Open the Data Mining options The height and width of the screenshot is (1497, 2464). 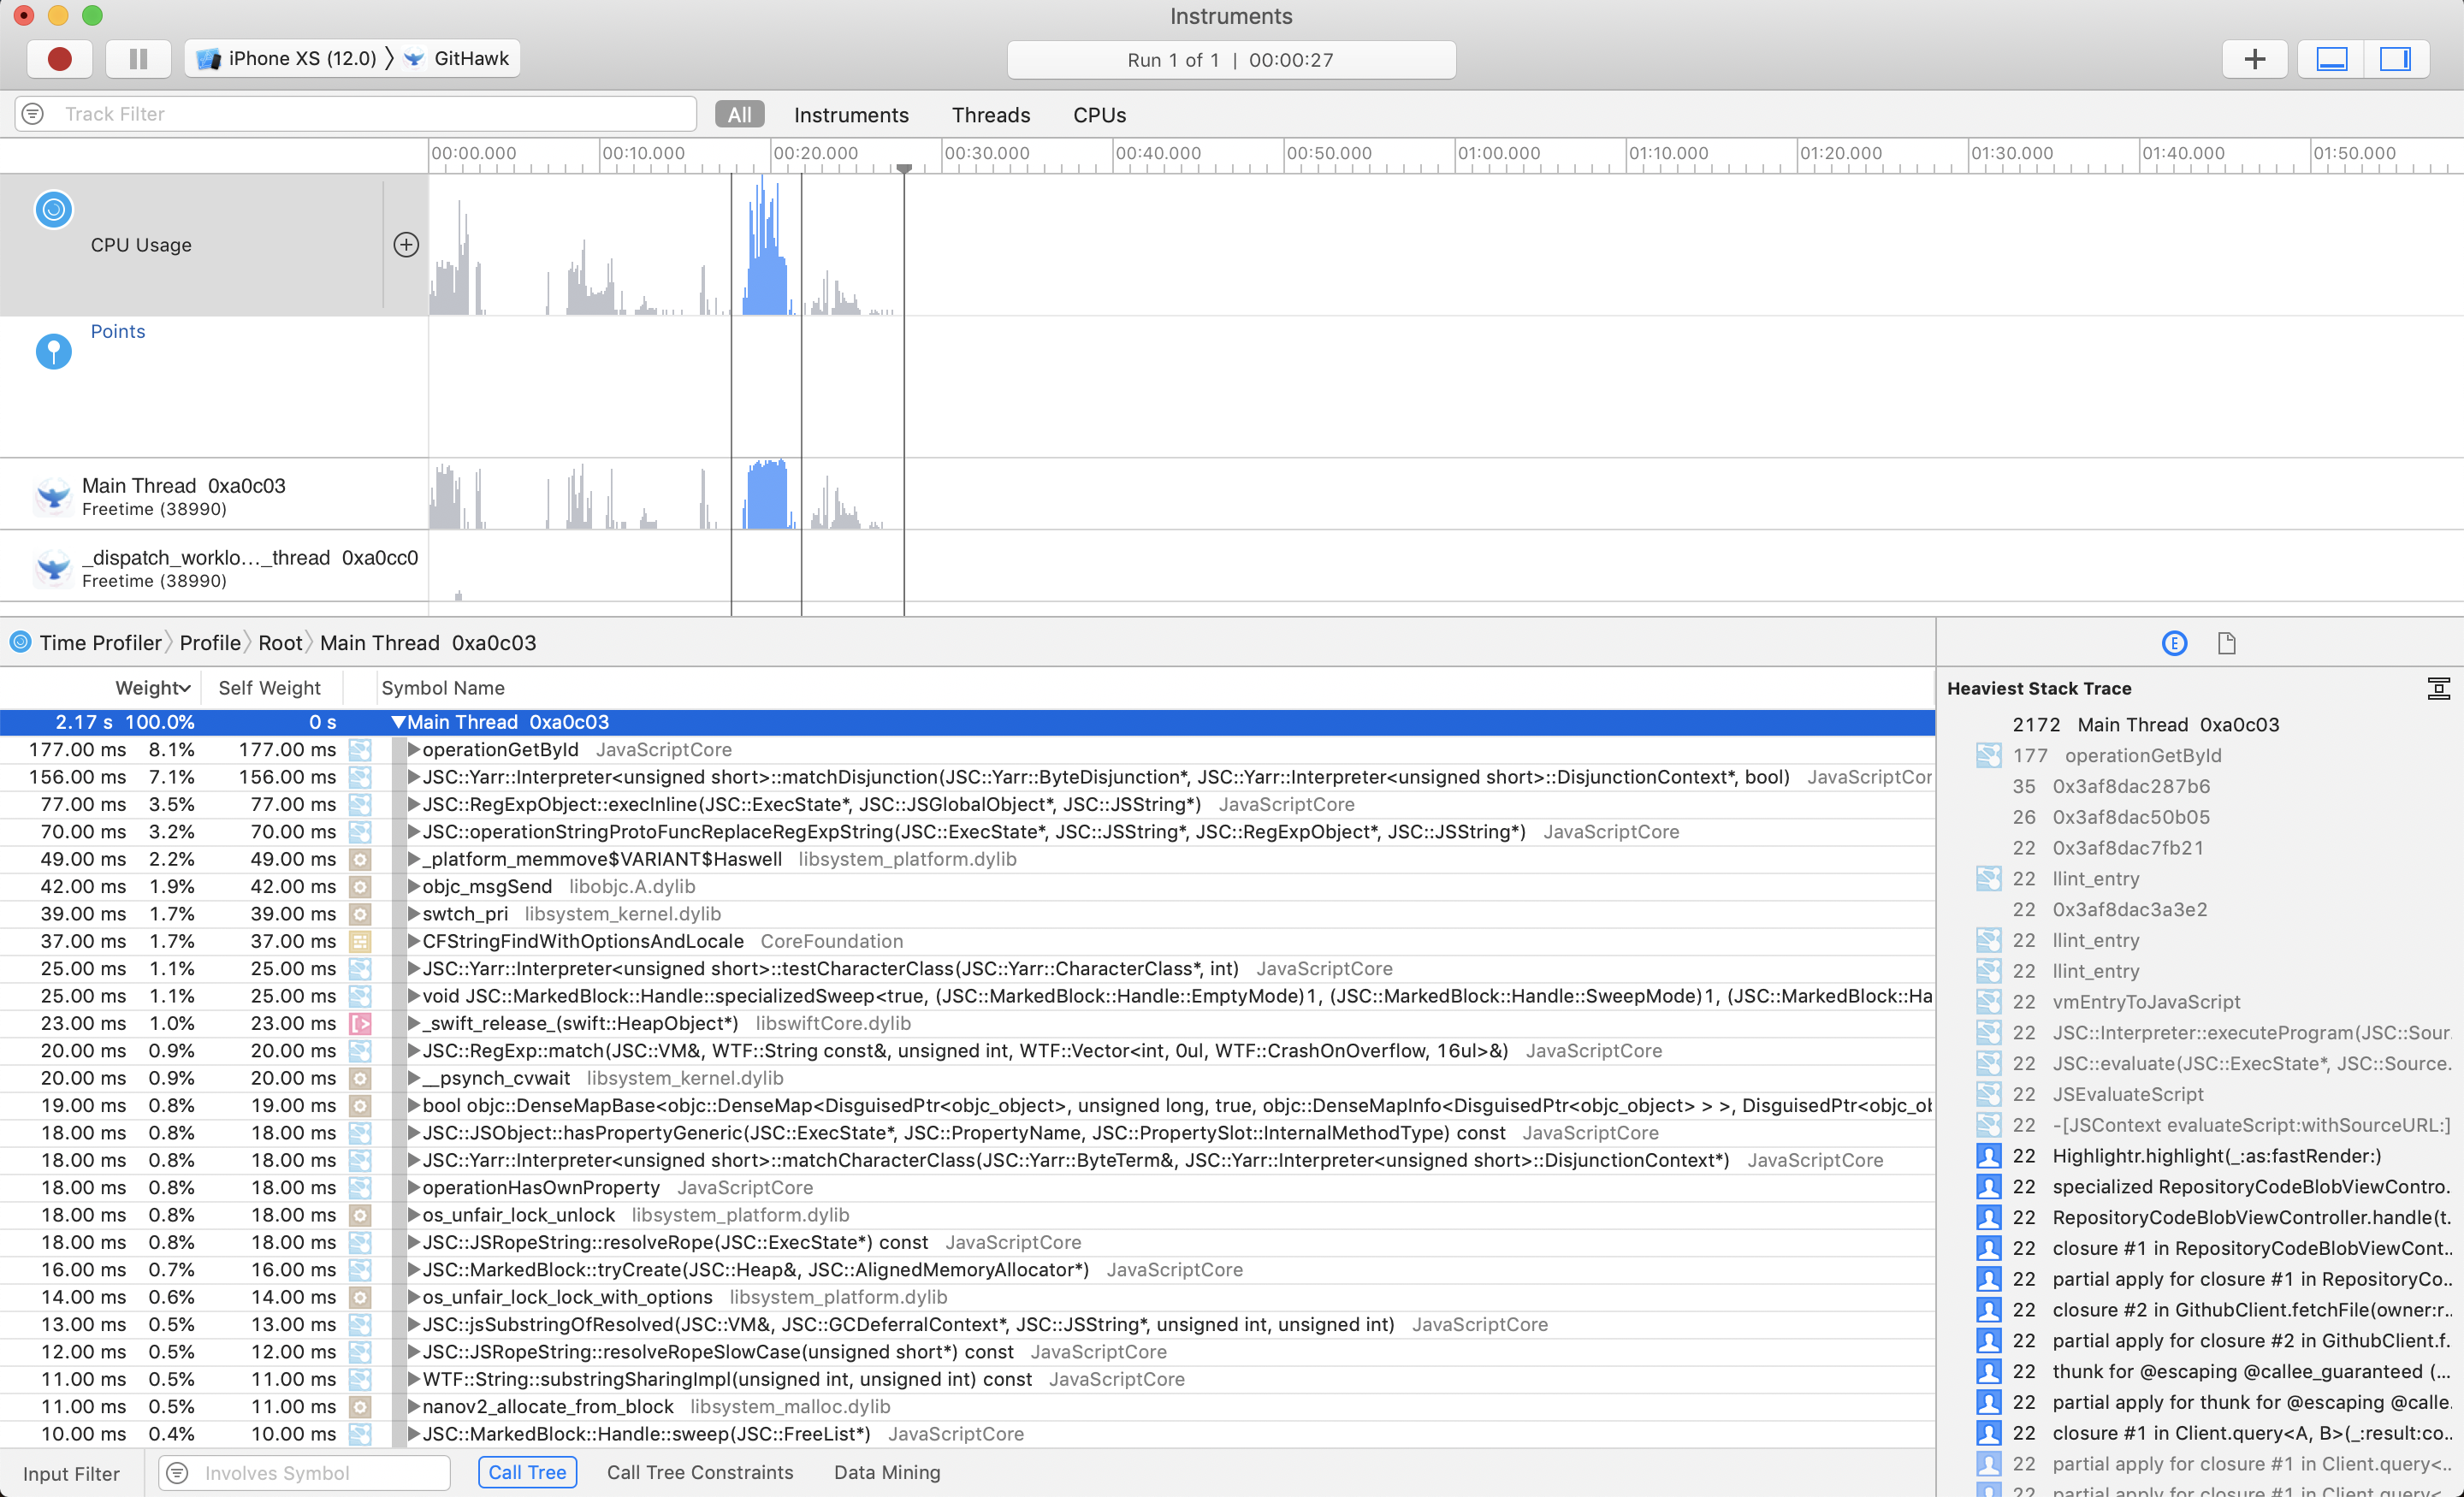pyautogui.click(x=886, y=1472)
